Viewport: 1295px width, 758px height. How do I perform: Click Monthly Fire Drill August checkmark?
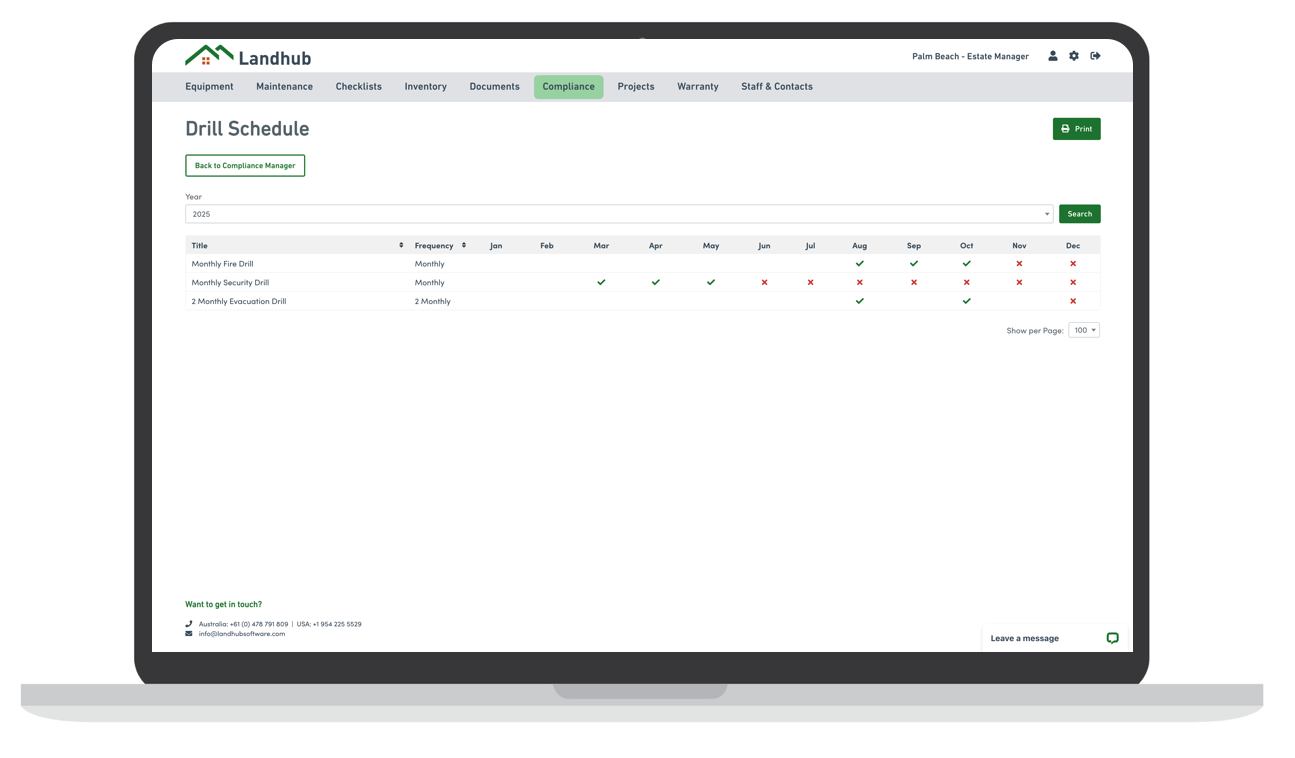point(859,264)
